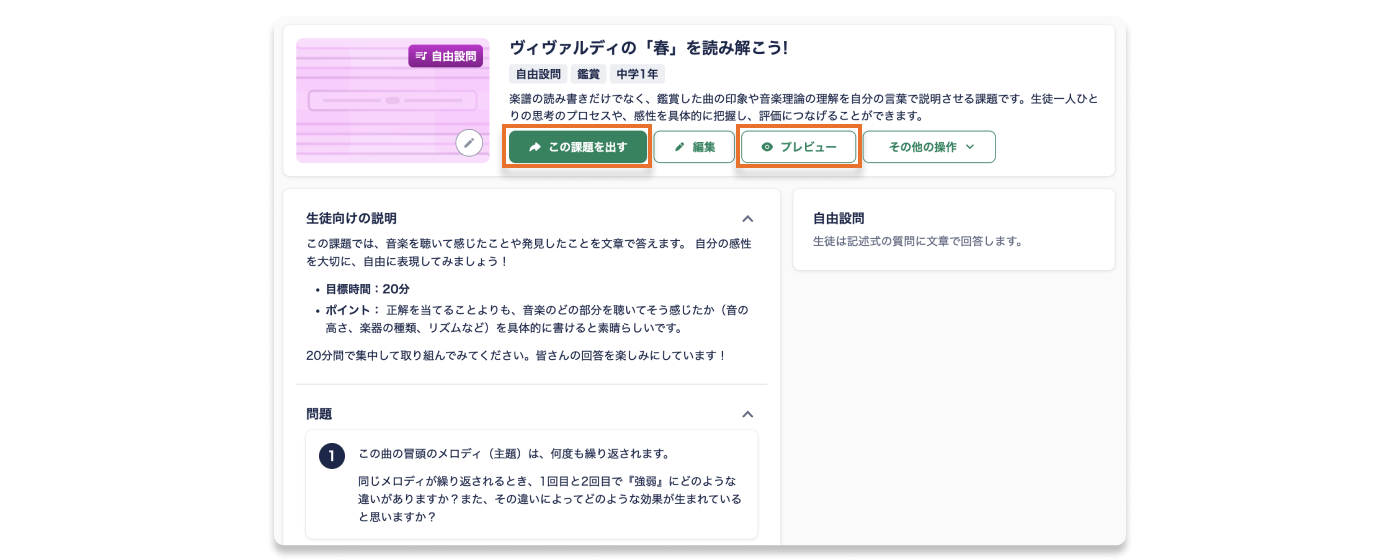
Task: Click the 自由設問 tag under the title
Action: tap(538, 74)
